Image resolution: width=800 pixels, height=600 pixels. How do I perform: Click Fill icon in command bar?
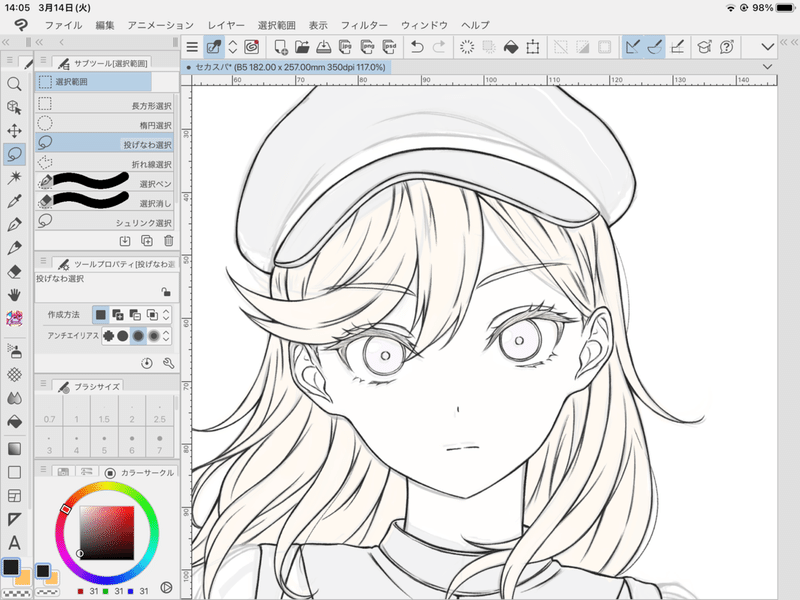(511, 47)
